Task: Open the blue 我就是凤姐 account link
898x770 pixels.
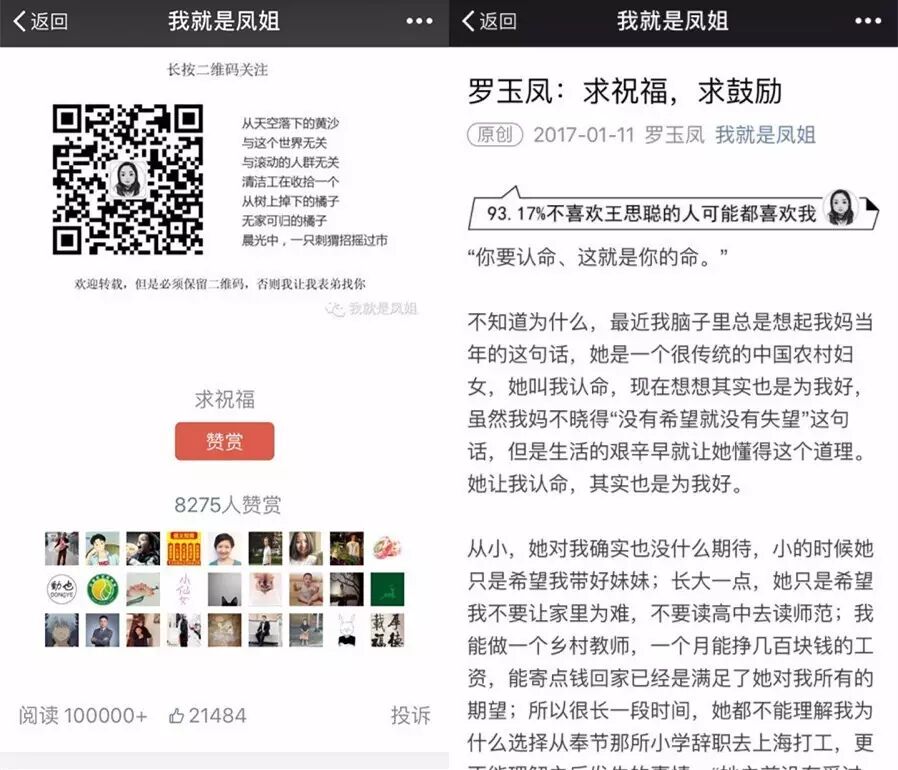Action: coord(765,135)
